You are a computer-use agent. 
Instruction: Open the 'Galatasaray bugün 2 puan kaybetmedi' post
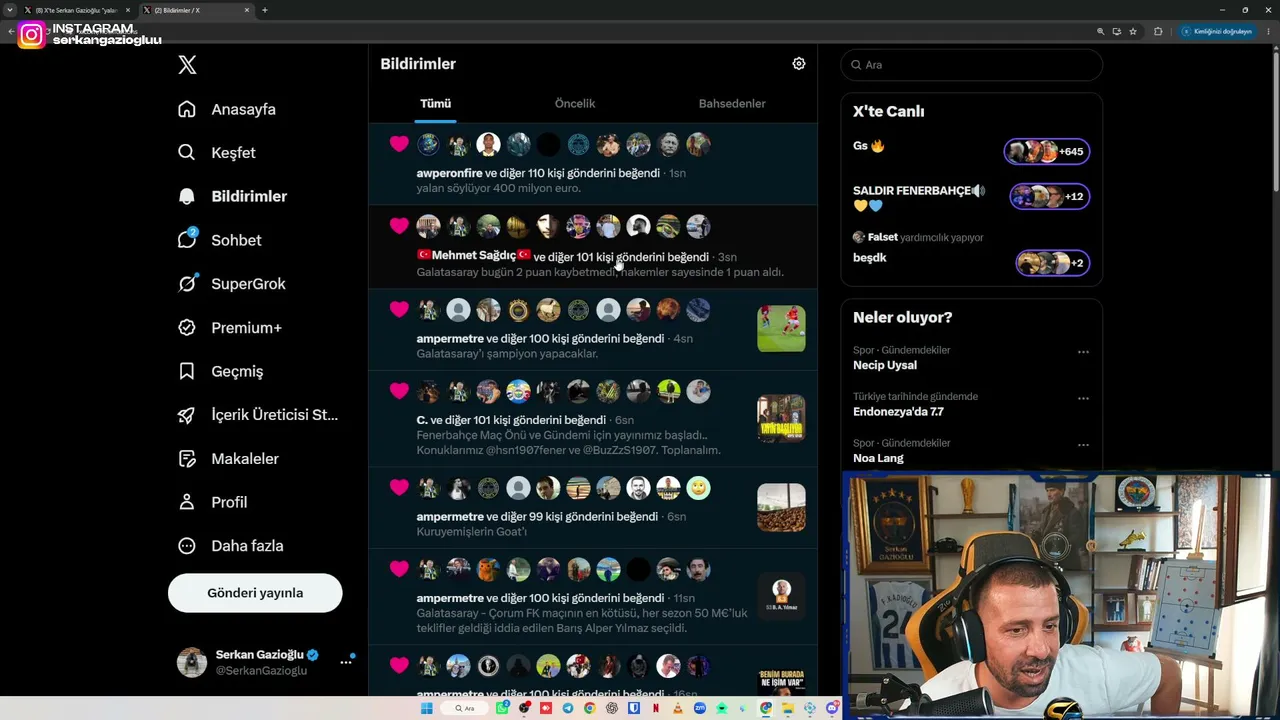point(600,272)
